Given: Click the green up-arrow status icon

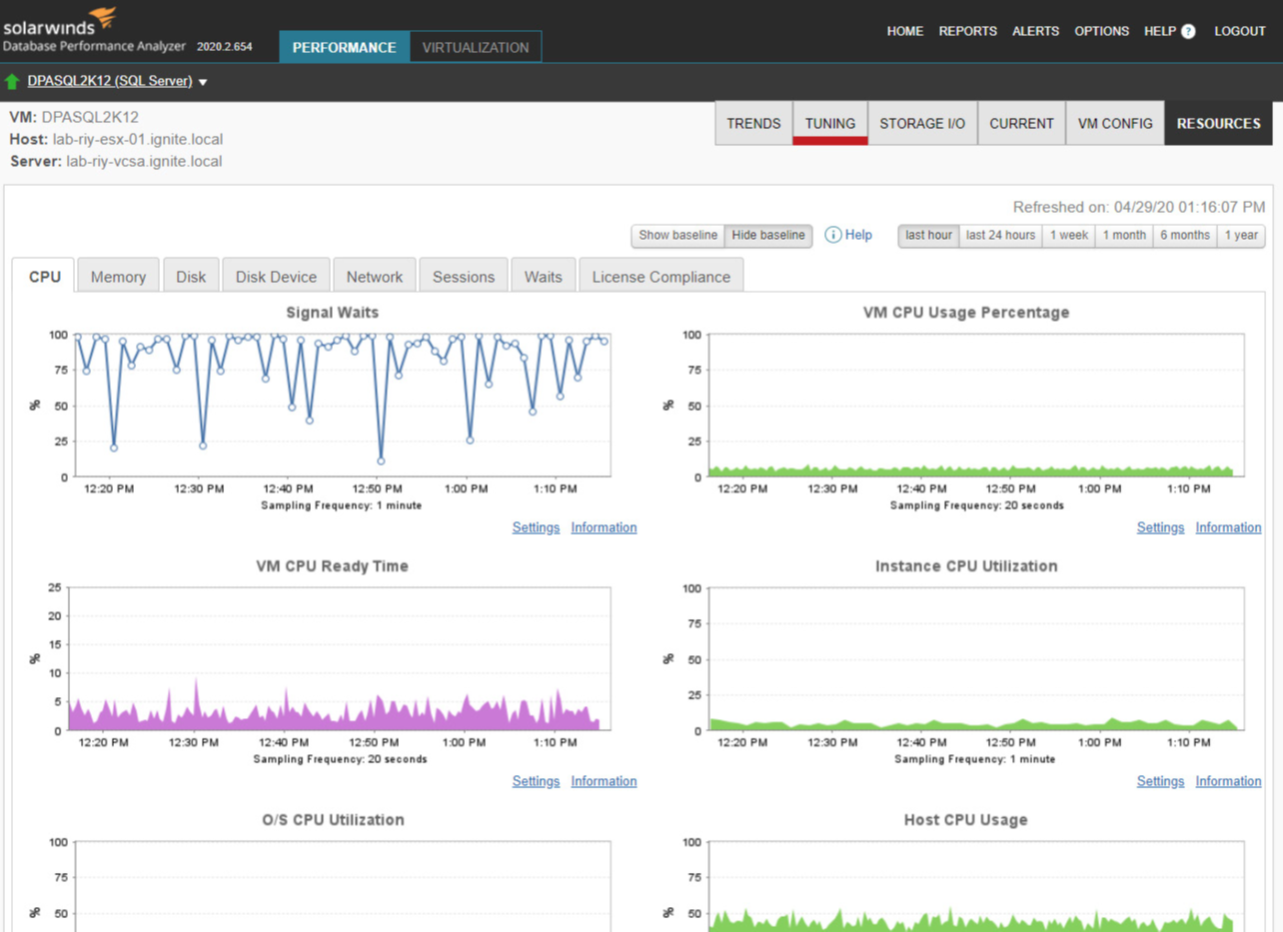Looking at the screenshot, I should (x=12, y=81).
